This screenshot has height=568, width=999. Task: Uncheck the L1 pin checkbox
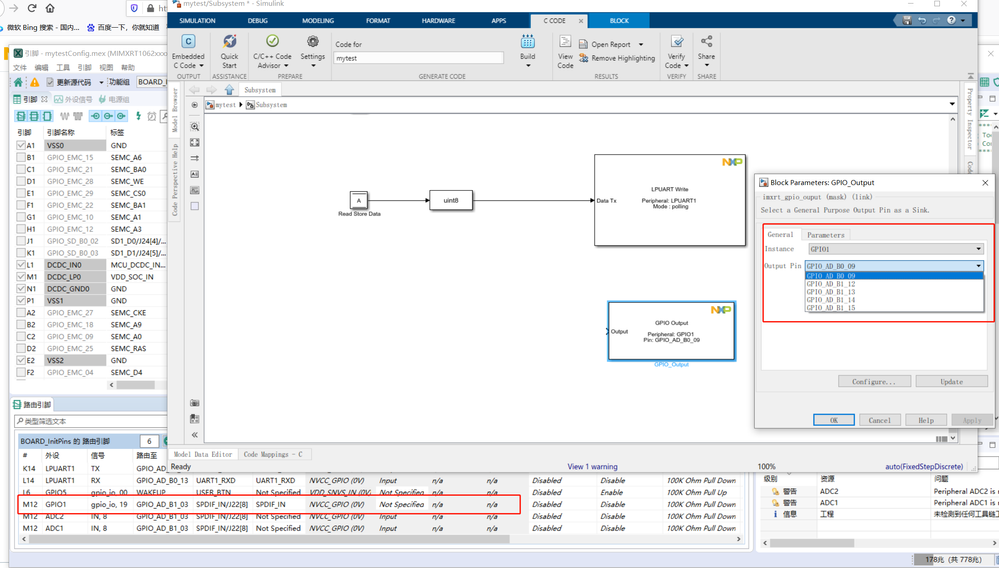pyautogui.click(x=21, y=264)
